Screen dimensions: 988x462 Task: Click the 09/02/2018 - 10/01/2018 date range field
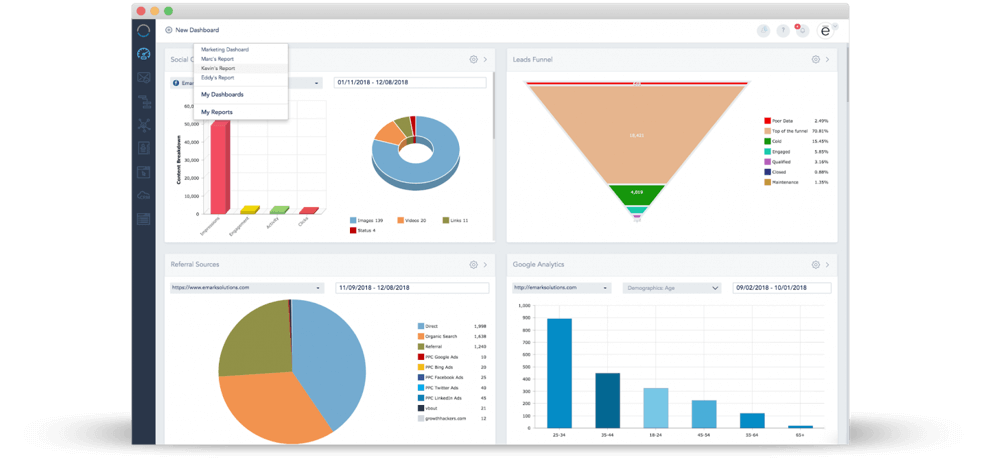click(781, 287)
